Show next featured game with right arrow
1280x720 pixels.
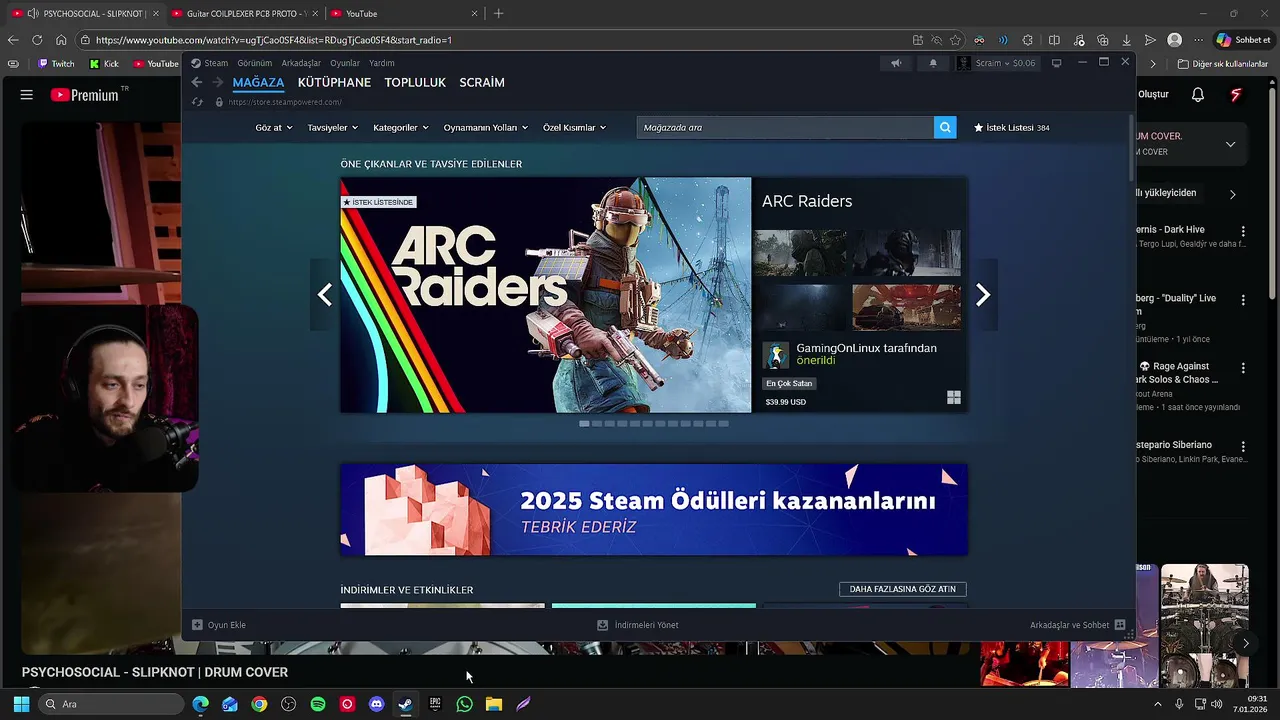click(983, 294)
